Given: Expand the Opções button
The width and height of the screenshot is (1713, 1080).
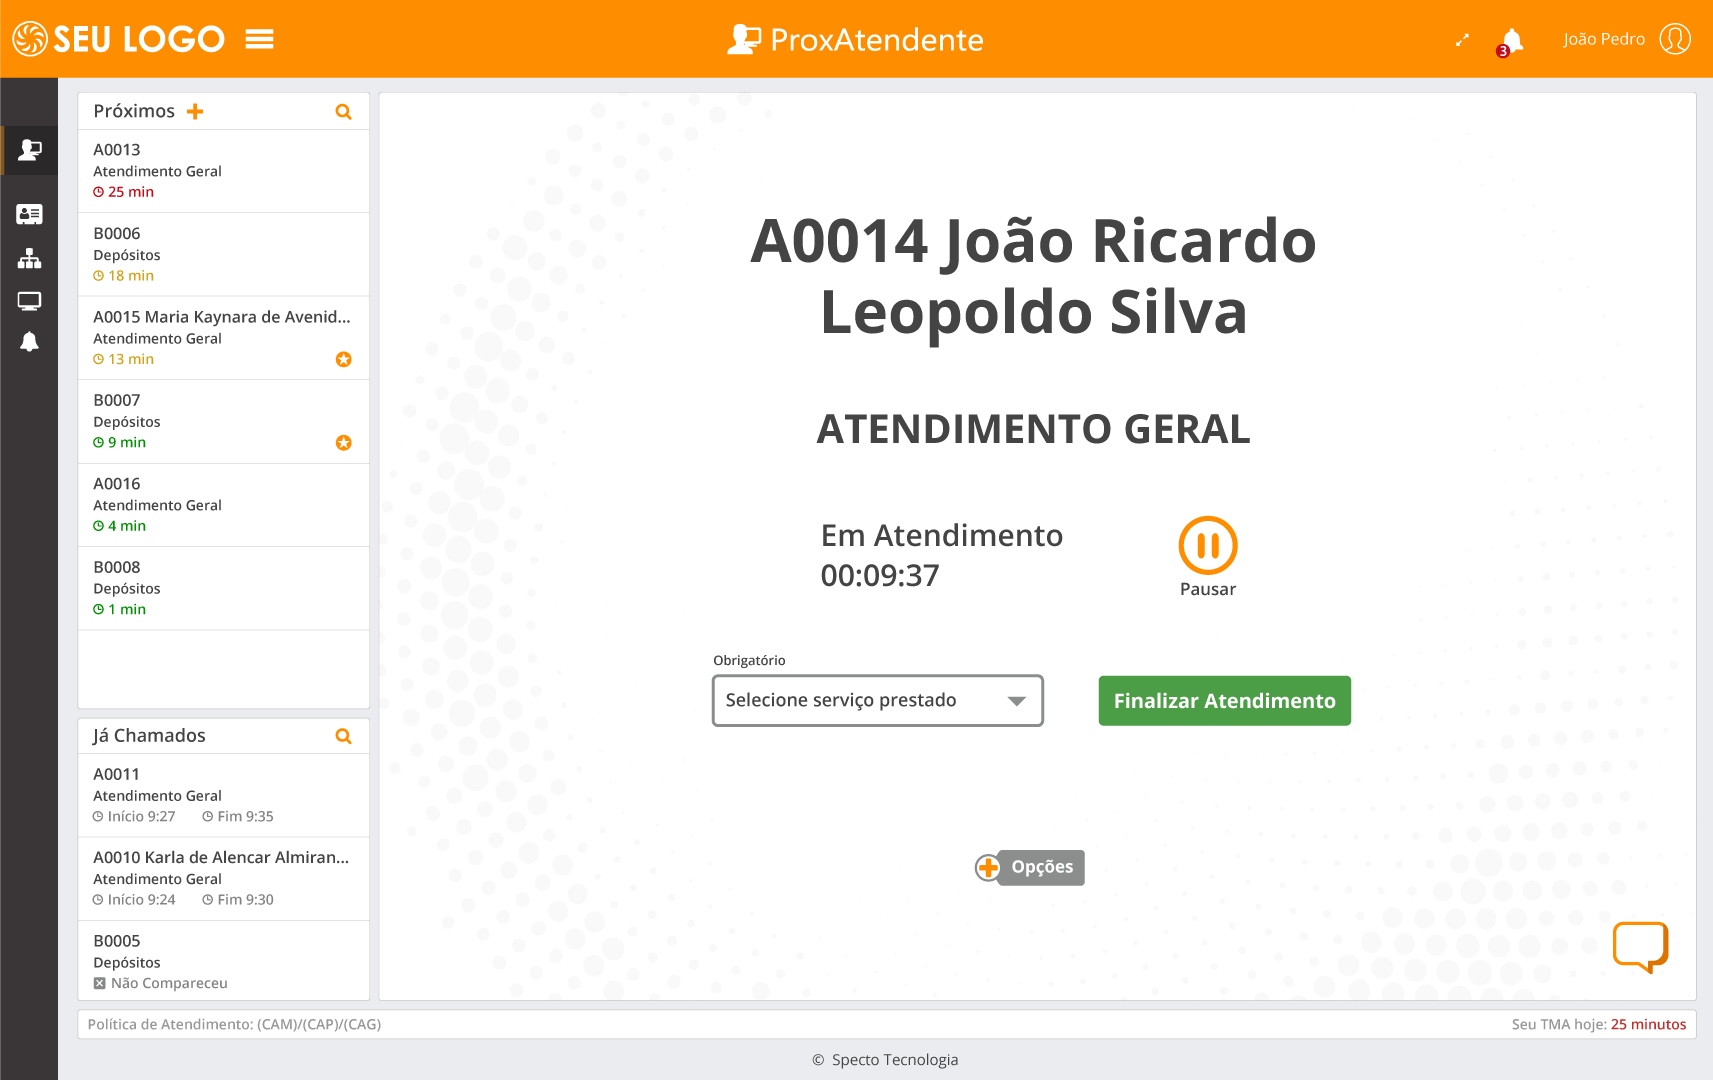Looking at the screenshot, I should pyautogui.click(x=1030, y=867).
